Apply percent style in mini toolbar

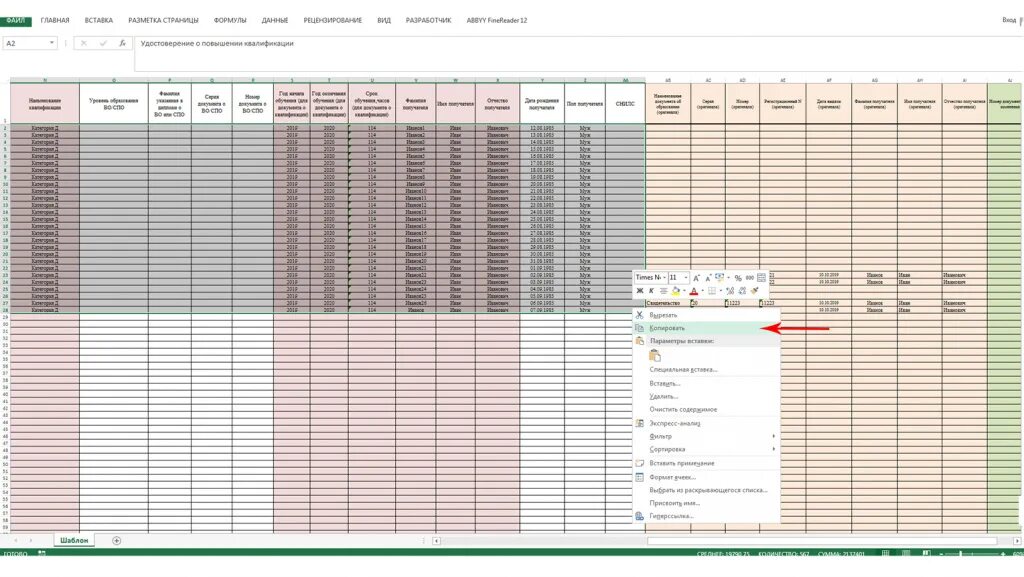(x=738, y=278)
